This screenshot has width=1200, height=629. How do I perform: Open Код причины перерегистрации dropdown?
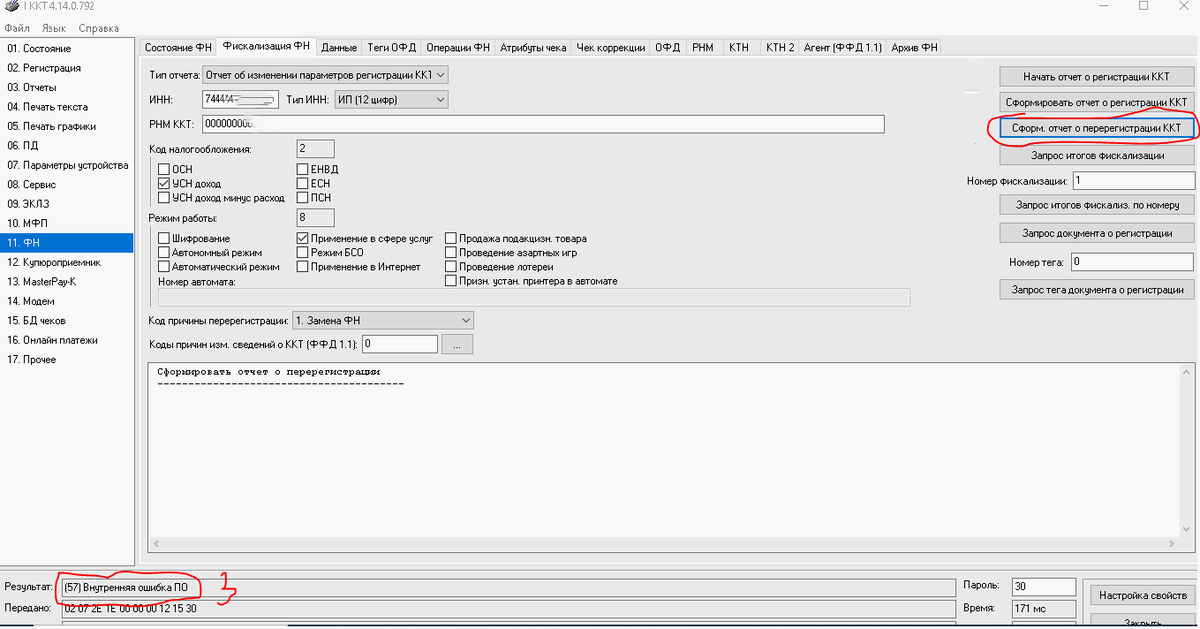point(382,320)
